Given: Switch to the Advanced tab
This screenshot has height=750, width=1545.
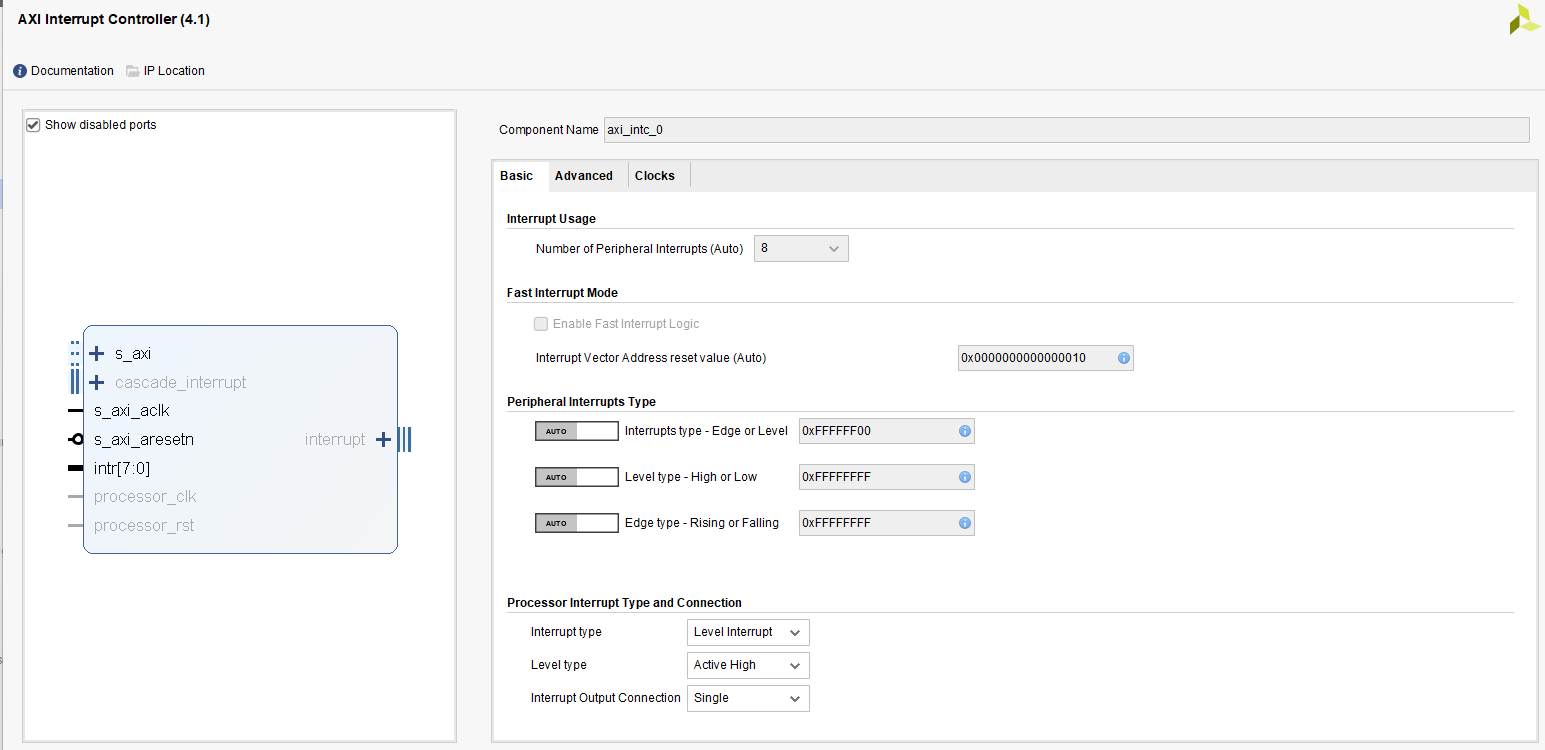Looking at the screenshot, I should 584,175.
